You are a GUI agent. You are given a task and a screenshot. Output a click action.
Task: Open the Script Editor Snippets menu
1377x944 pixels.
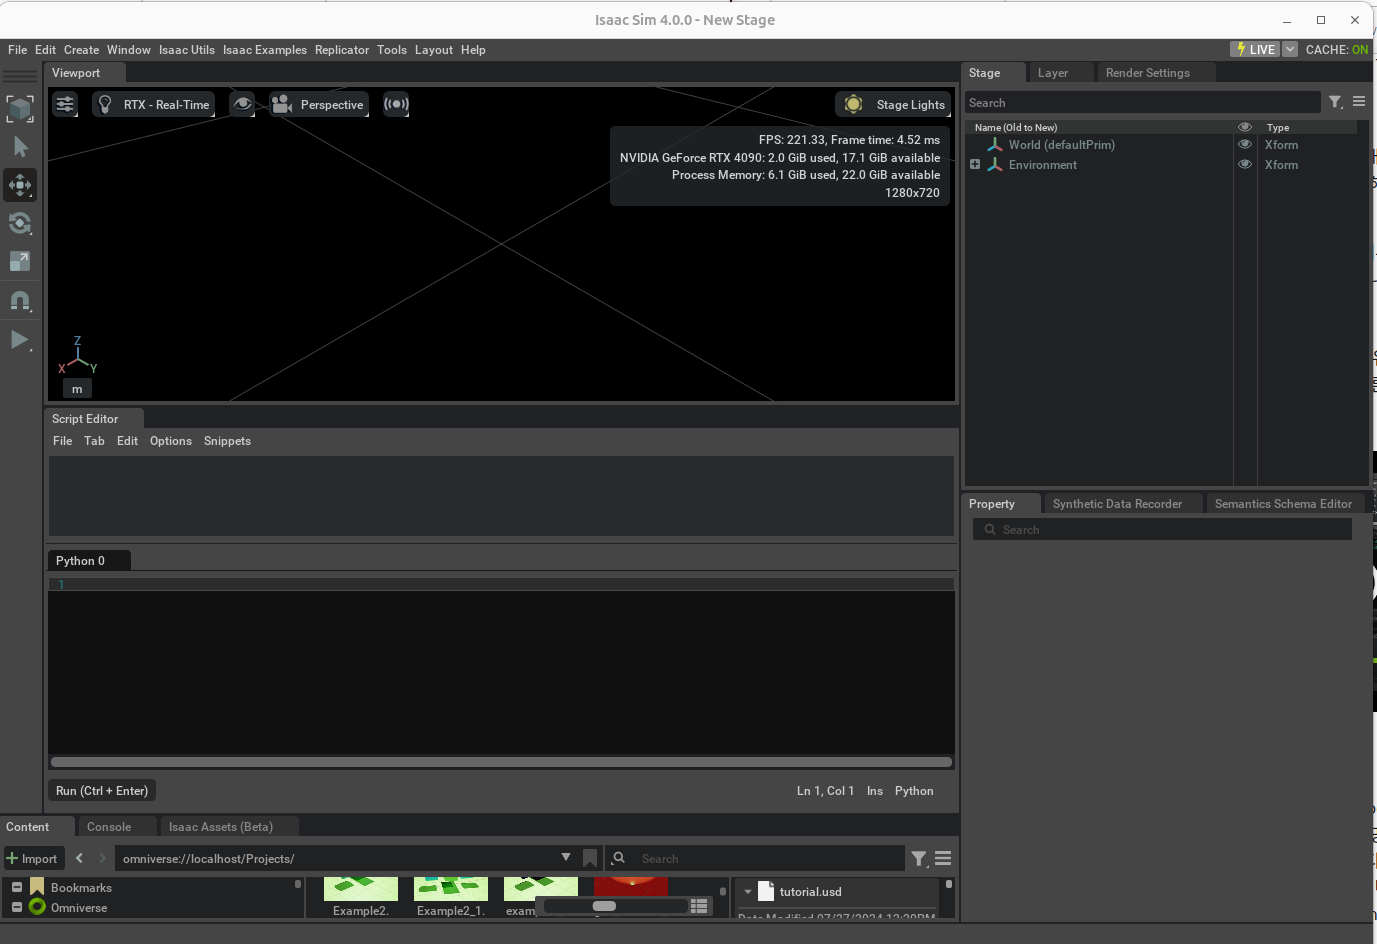(x=227, y=441)
